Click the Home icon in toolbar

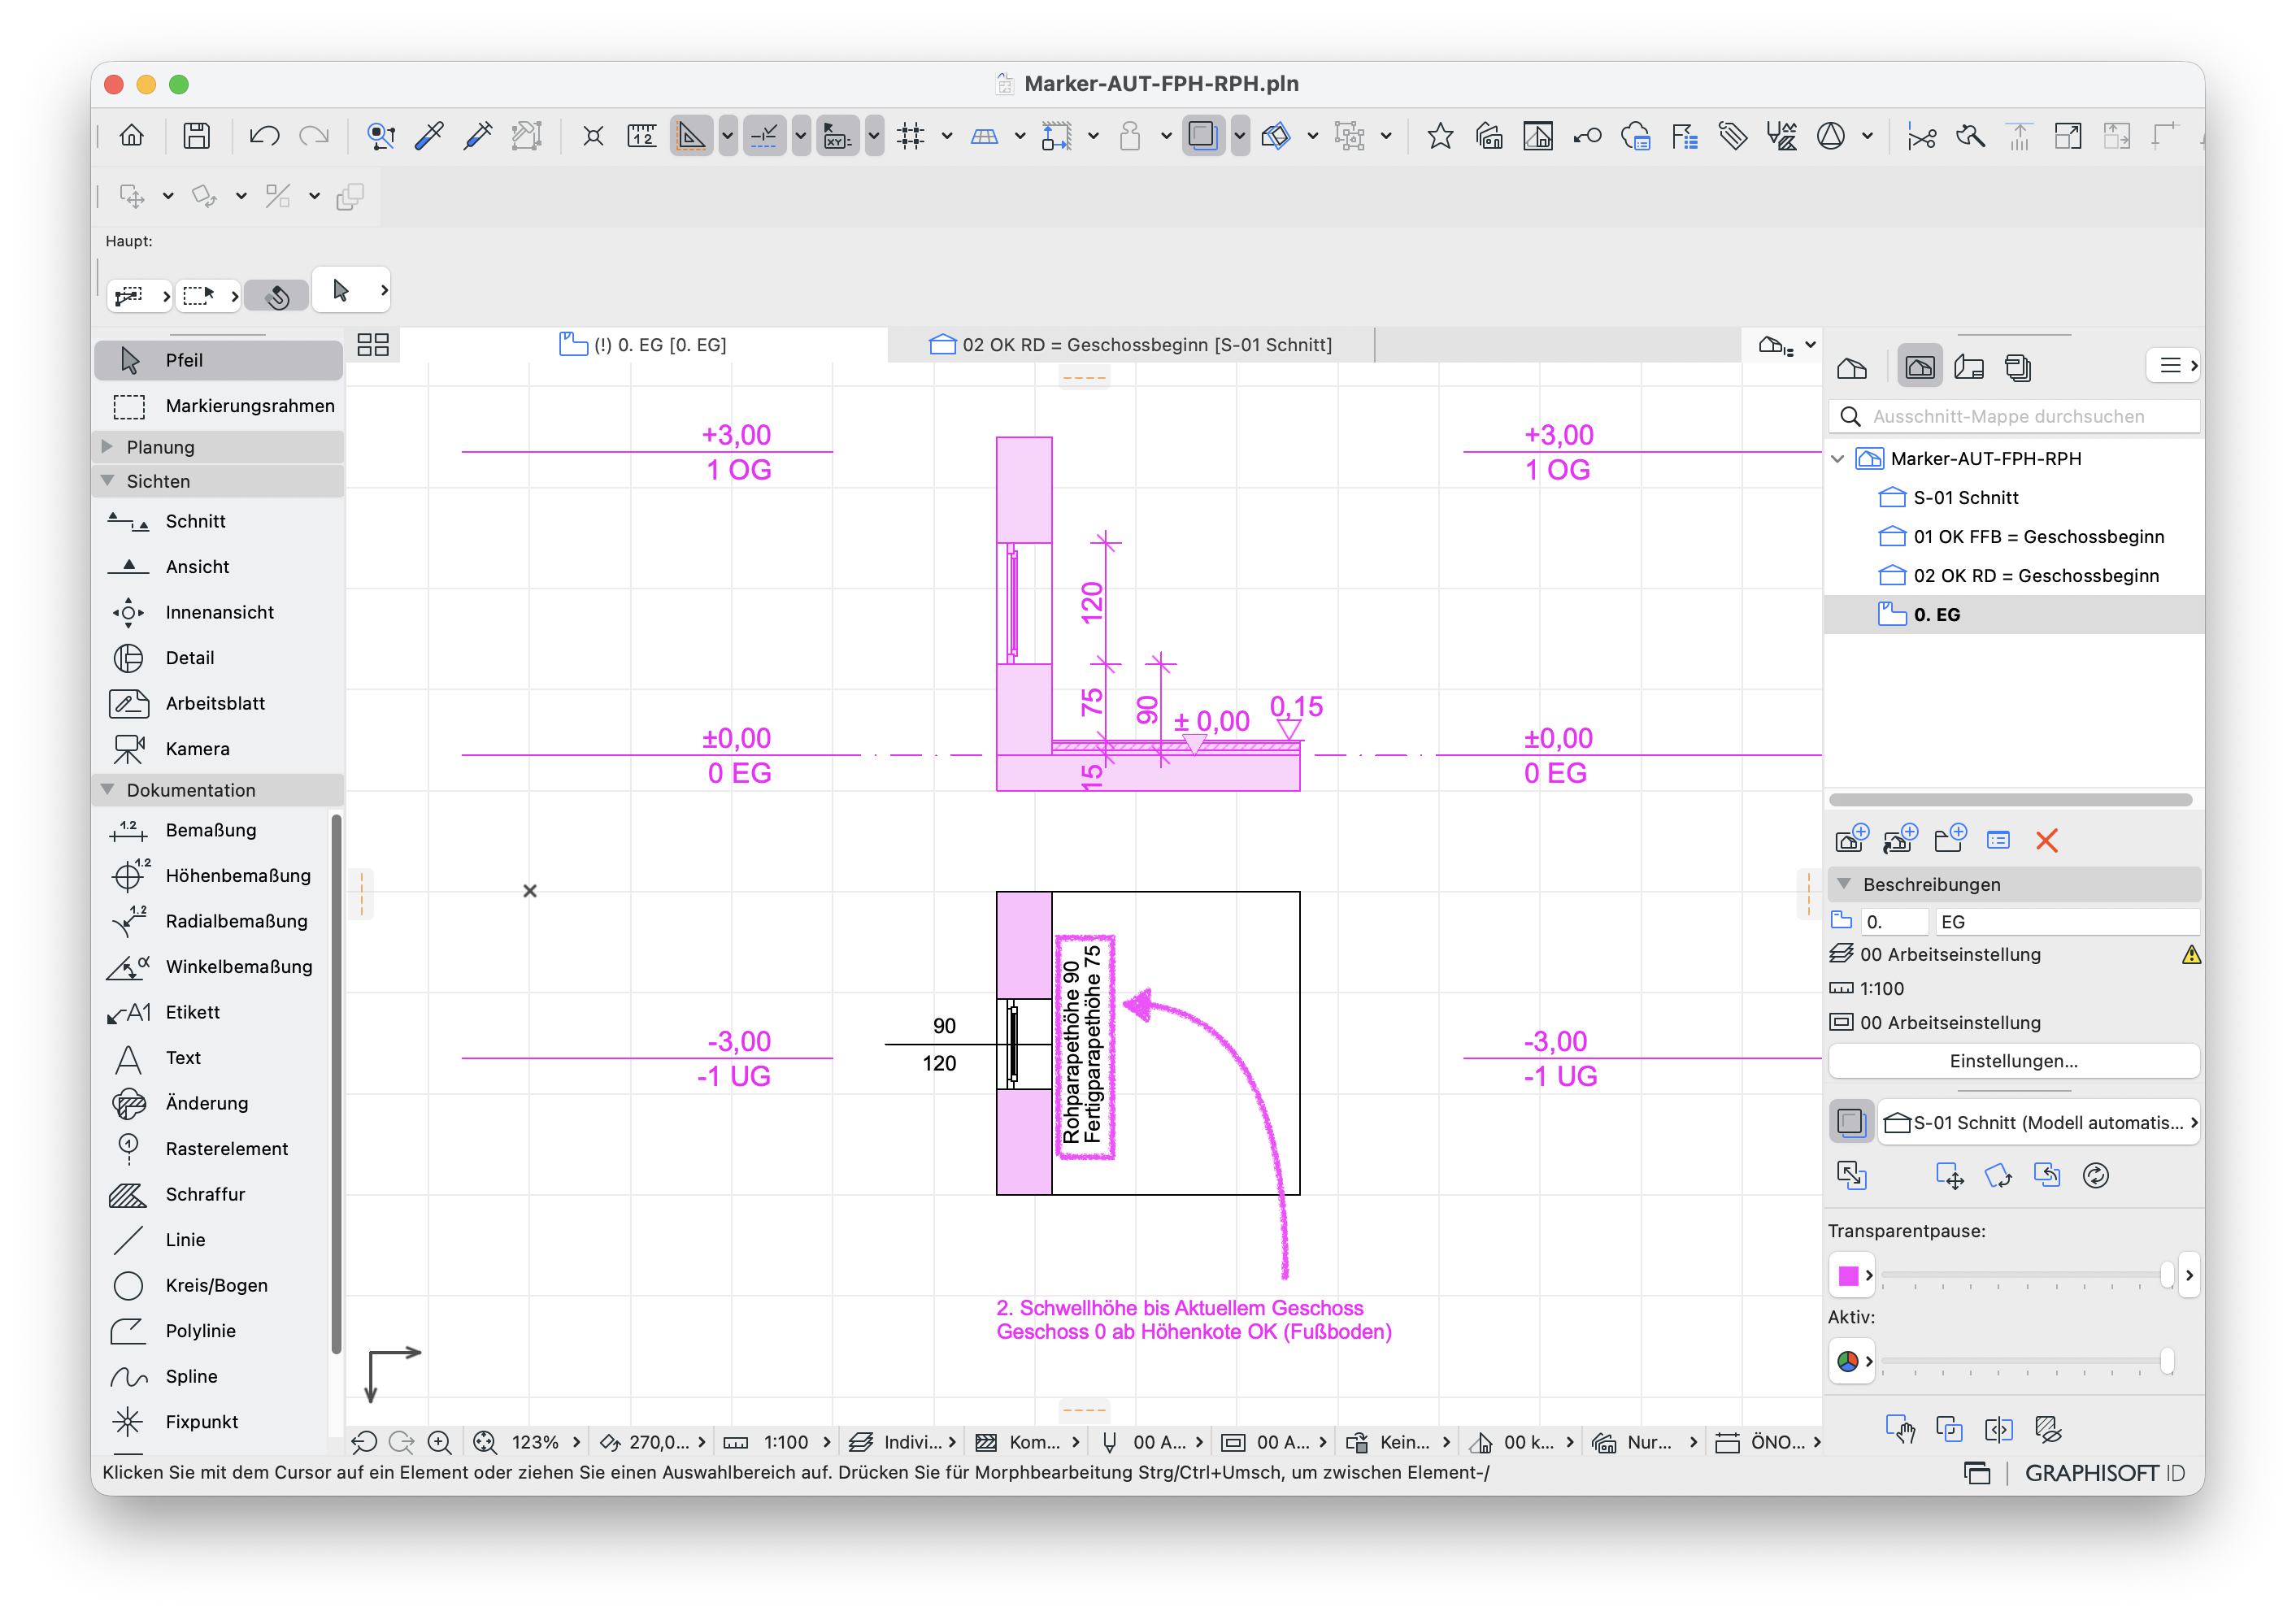(x=132, y=136)
